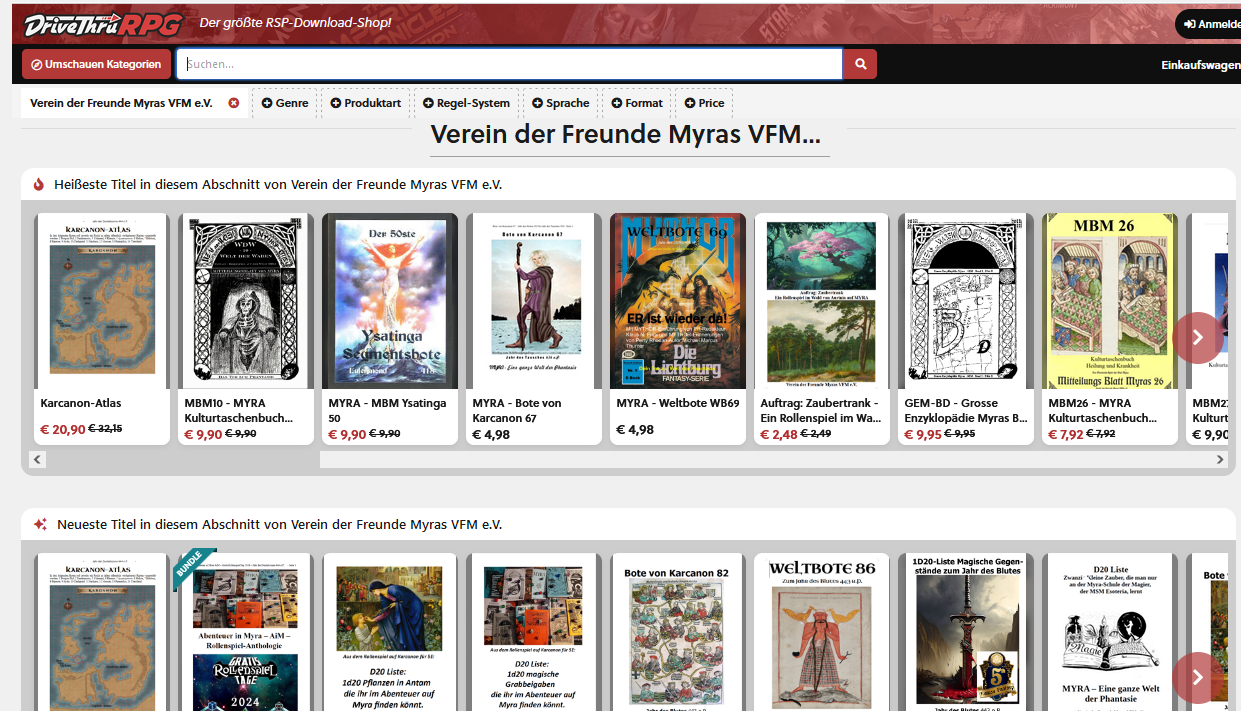
Task: Open the MBM10 Welt der Waben cover
Action: click(246, 301)
